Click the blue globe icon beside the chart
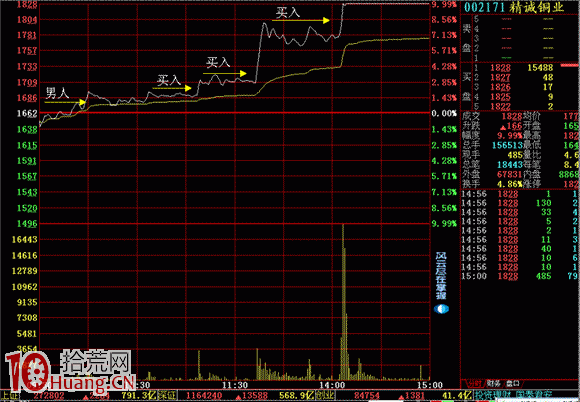The image size is (580, 402). (441, 309)
